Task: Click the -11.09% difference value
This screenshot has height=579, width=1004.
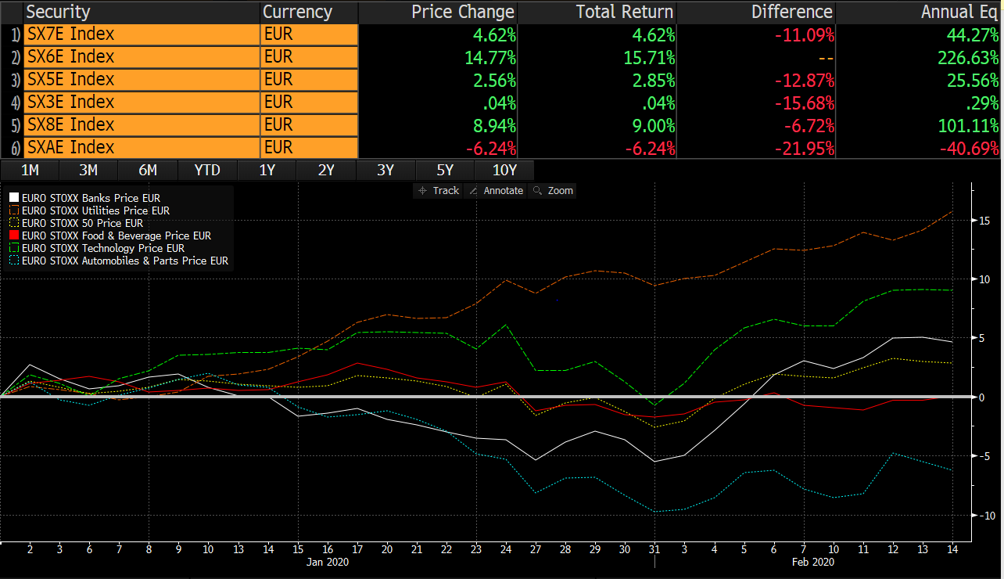Action: point(804,35)
